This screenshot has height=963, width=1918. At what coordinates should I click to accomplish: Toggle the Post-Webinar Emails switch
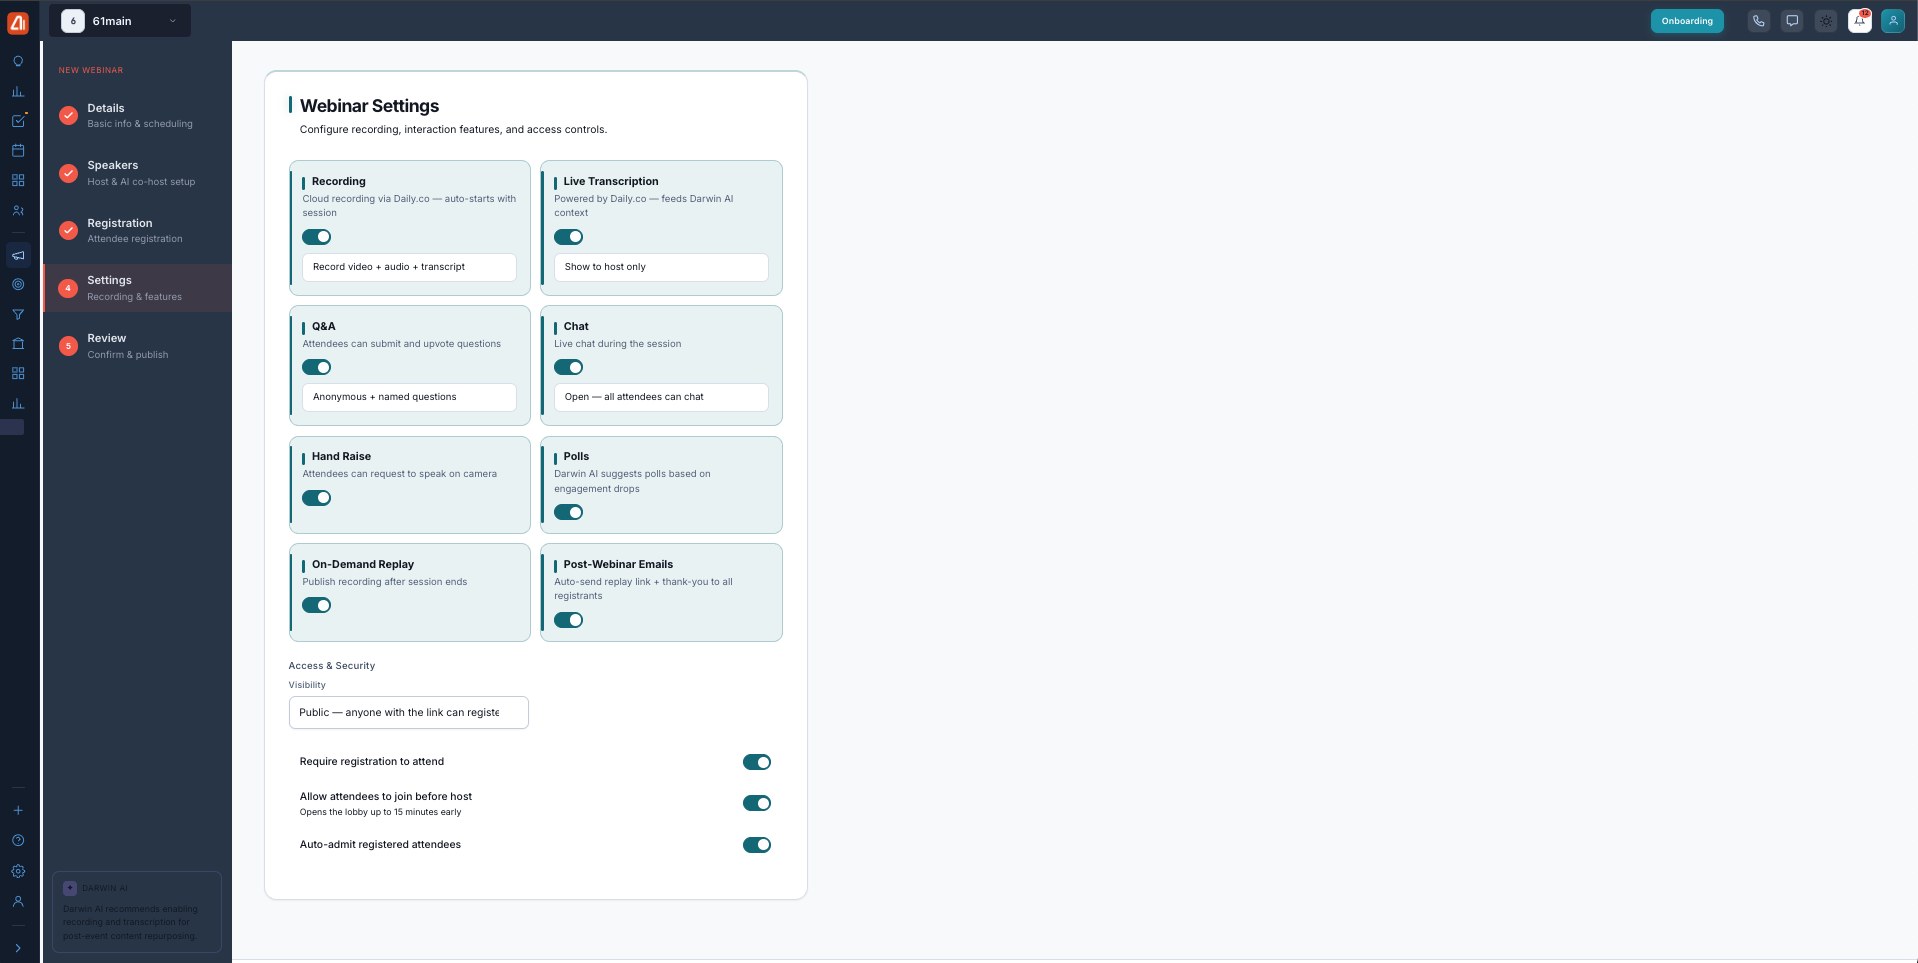pos(568,620)
